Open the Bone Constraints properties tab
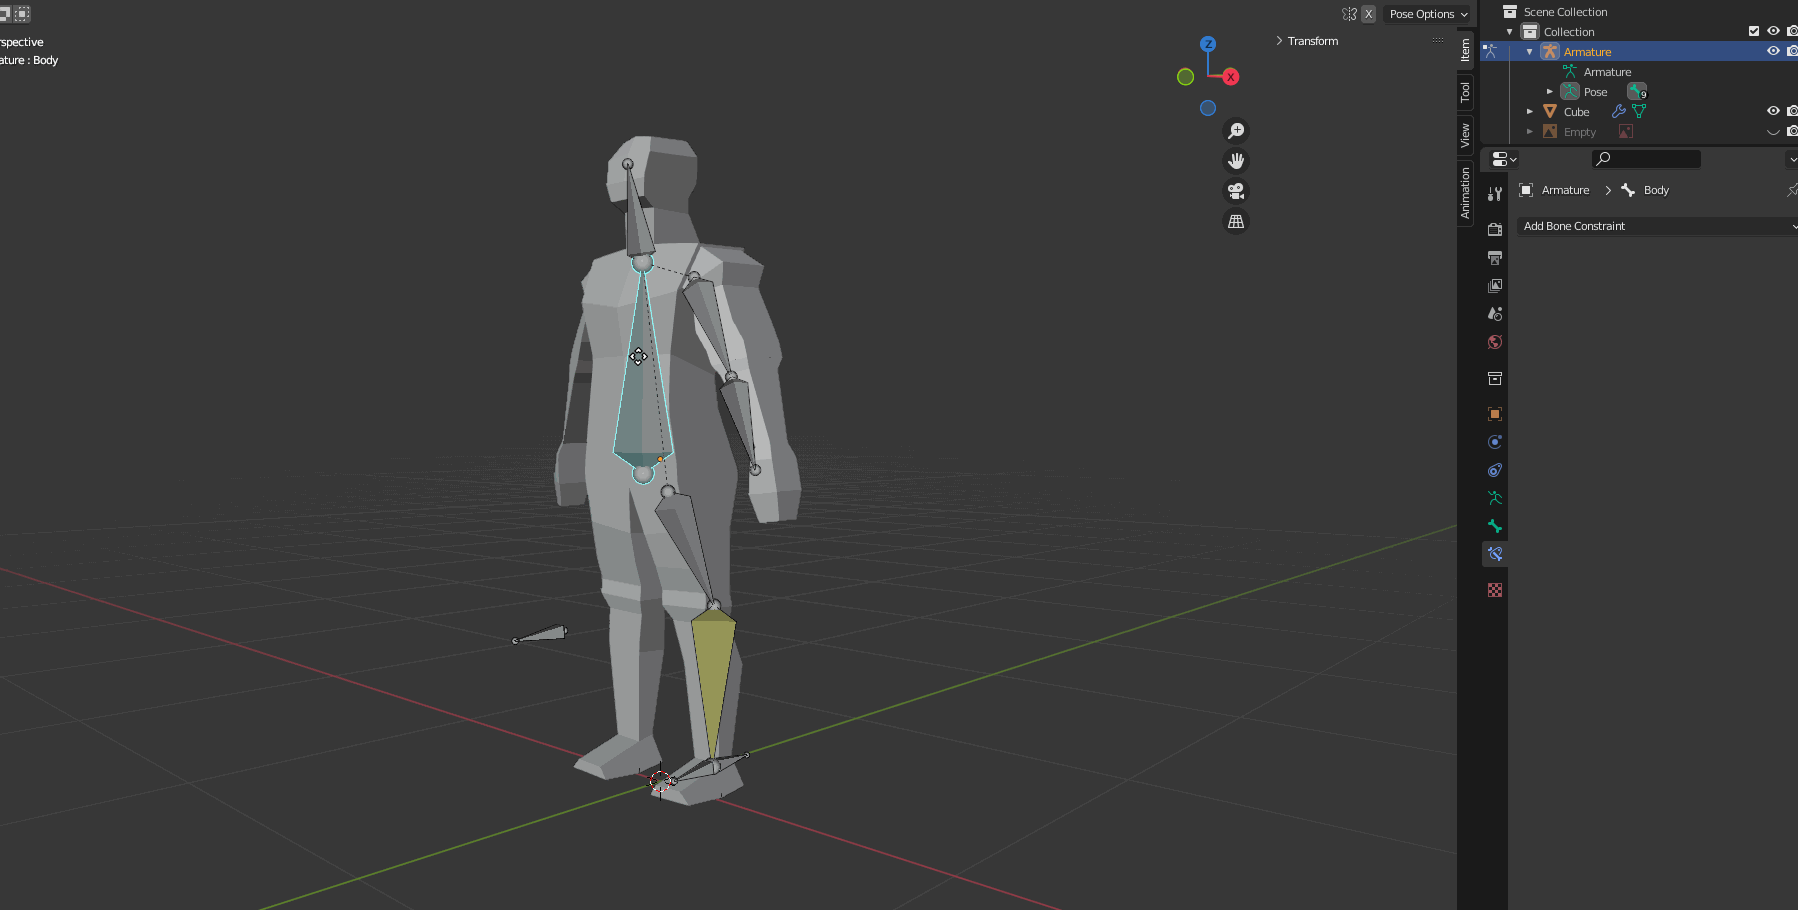Viewport: 1798px width, 910px height. coord(1495,554)
